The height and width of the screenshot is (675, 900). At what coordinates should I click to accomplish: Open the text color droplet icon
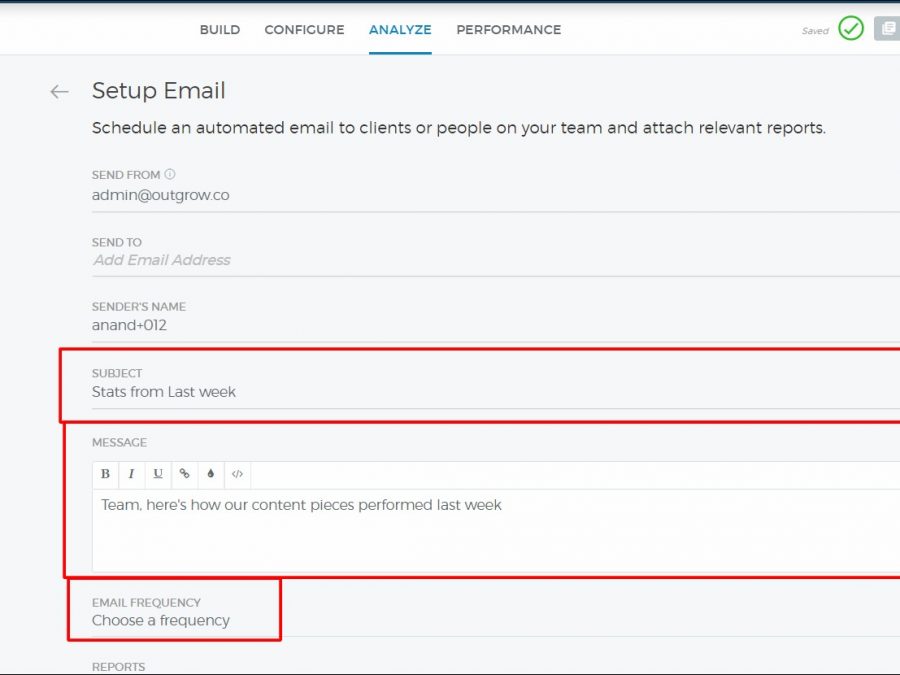click(x=211, y=474)
